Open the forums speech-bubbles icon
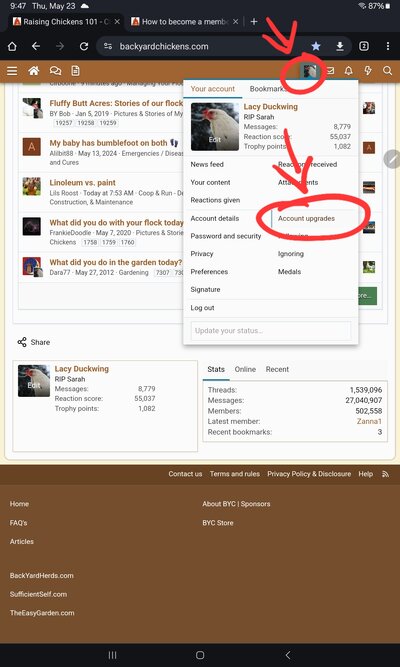Viewport: 400px width, 667px height. (x=55, y=71)
